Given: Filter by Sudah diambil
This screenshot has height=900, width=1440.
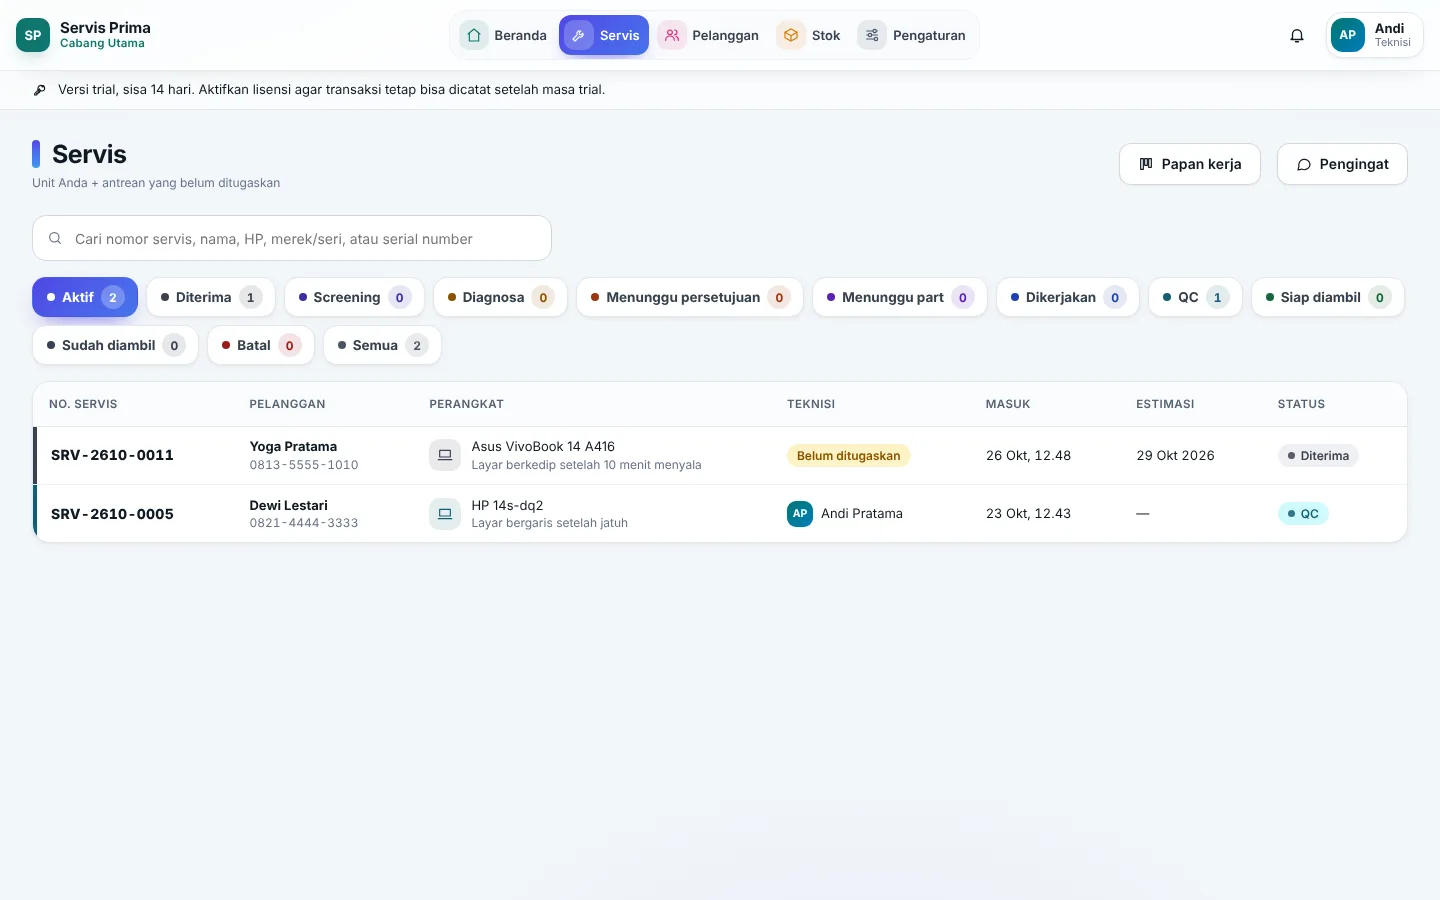Looking at the screenshot, I should 116,345.
